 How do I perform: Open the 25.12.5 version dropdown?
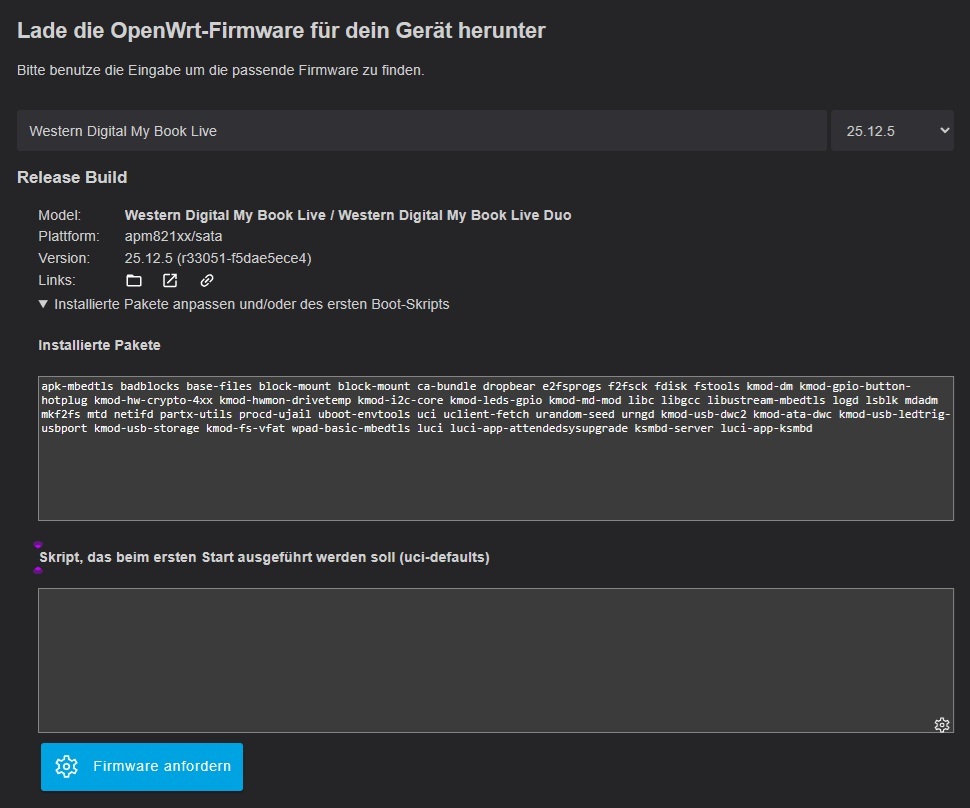[892, 131]
